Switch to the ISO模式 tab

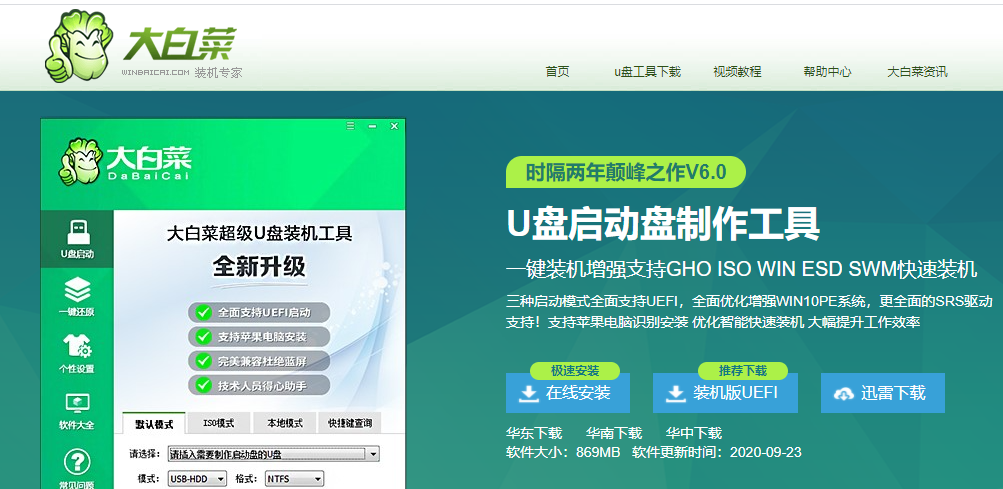click(218, 423)
